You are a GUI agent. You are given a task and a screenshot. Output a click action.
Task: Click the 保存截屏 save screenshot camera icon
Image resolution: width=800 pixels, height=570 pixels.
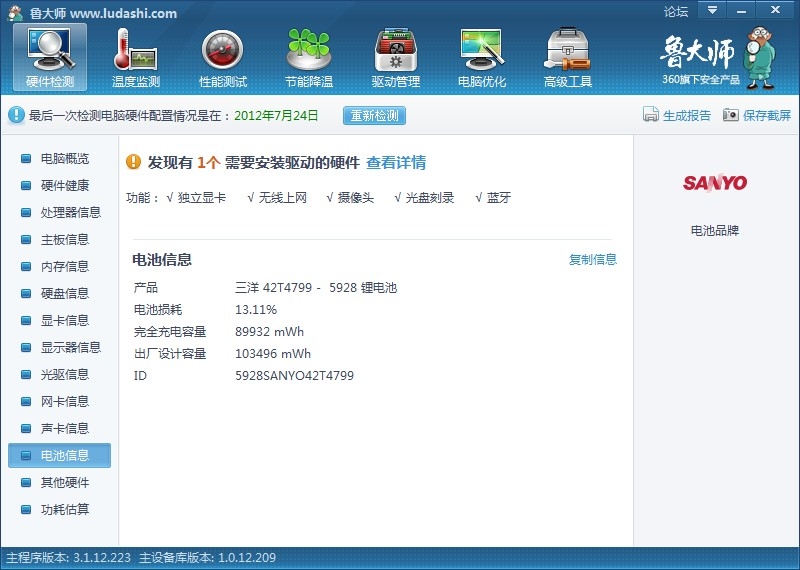(731, 115)
